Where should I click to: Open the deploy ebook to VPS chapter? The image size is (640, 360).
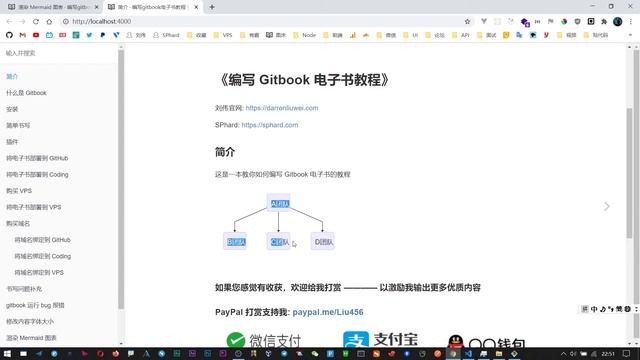point(33,207)
